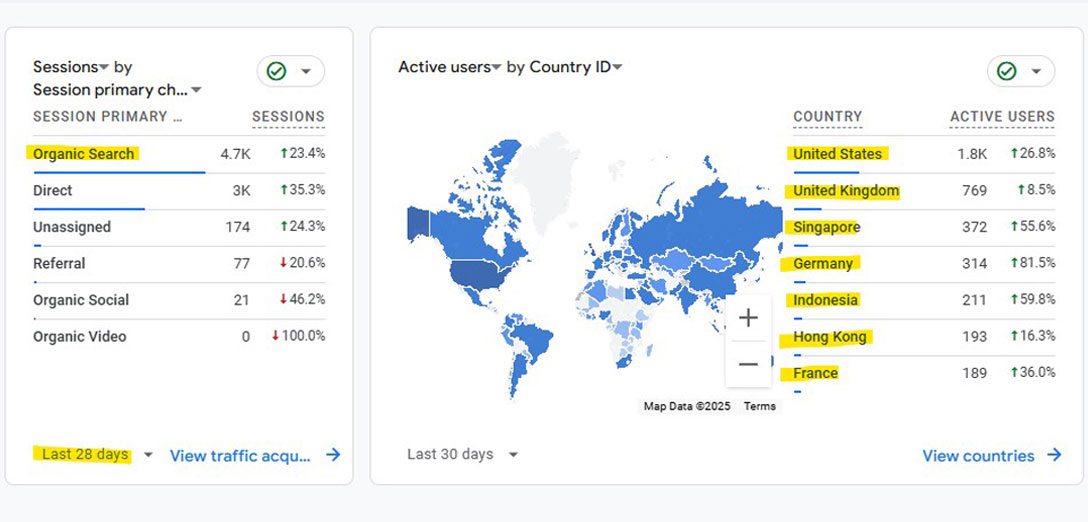Select the Organic Video channel row
This screenshot has height=522, width=1088.
[x=179, y=337]
